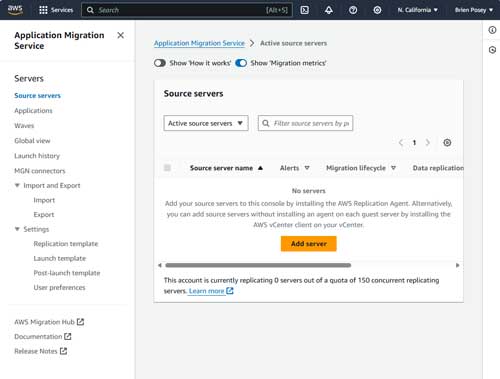Check the select-all servers checkbox
The width and height of the screenshot is (500, 379).
pyautogui.click(x=167, y=168)
